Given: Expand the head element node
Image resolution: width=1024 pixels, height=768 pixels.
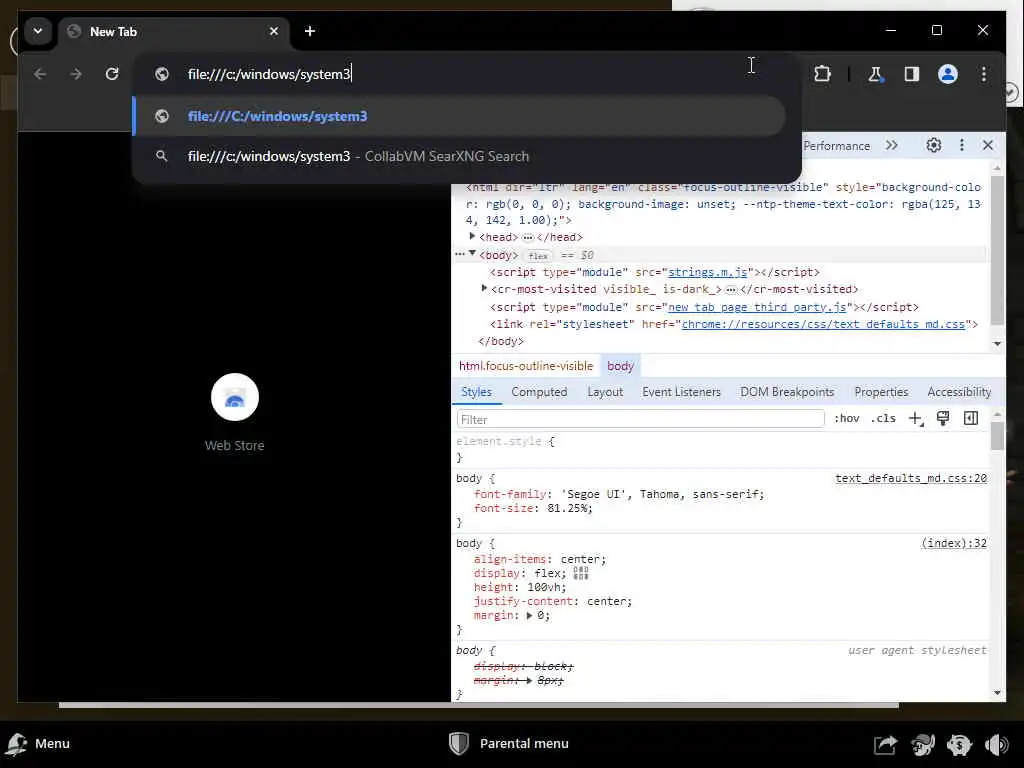Looking at the screenshot, I should 472,236.
